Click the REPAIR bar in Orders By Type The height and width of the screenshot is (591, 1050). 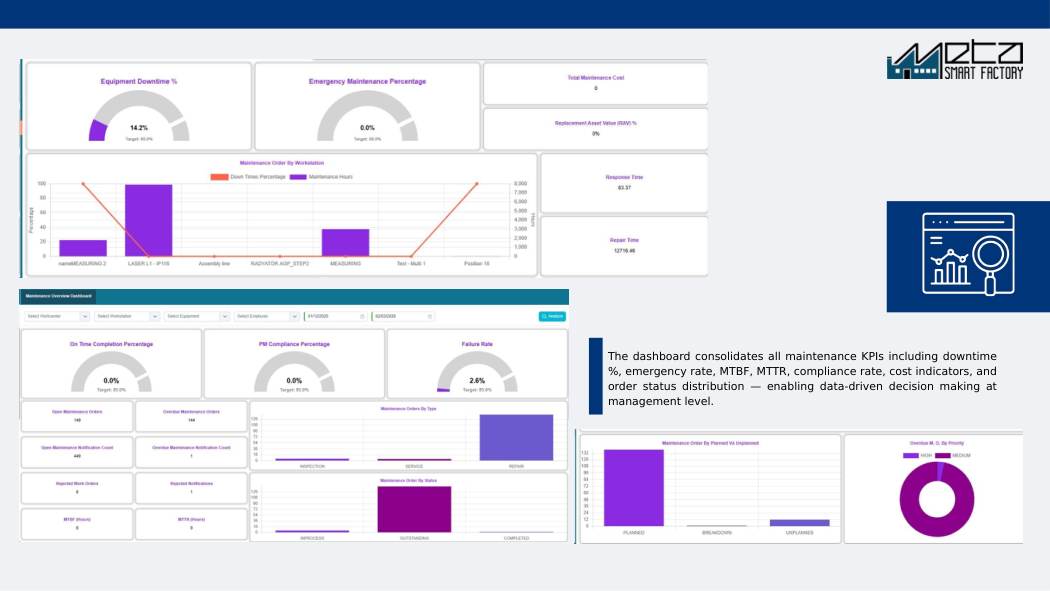coord(516,438)
